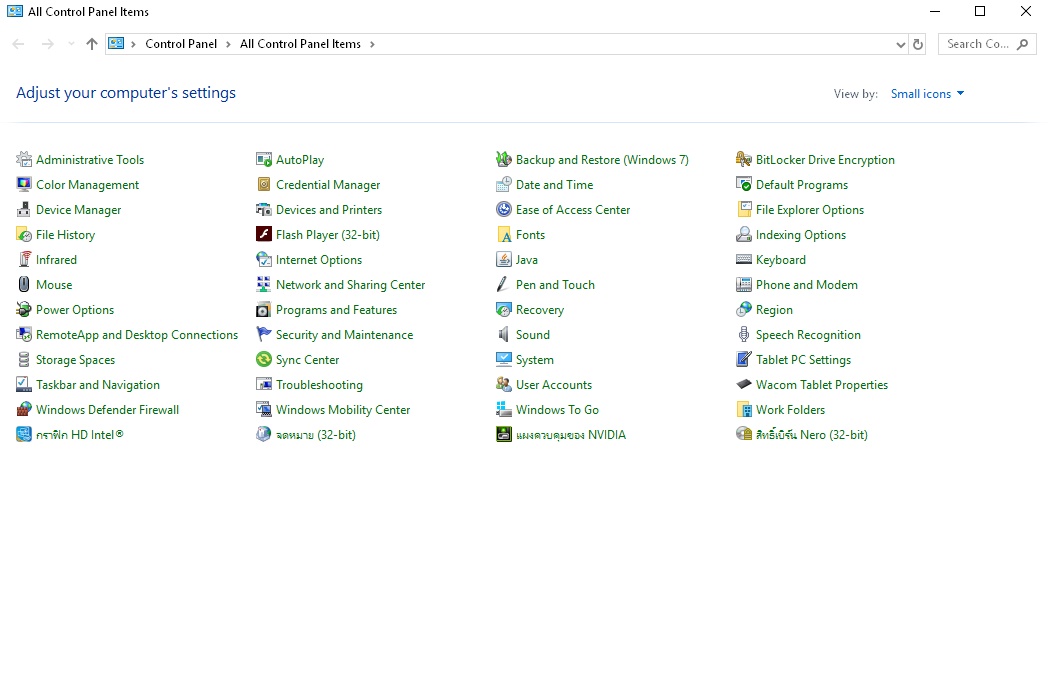Open the Internet Options icon
Screen dimensions: 1048x694
pos(264,259)
